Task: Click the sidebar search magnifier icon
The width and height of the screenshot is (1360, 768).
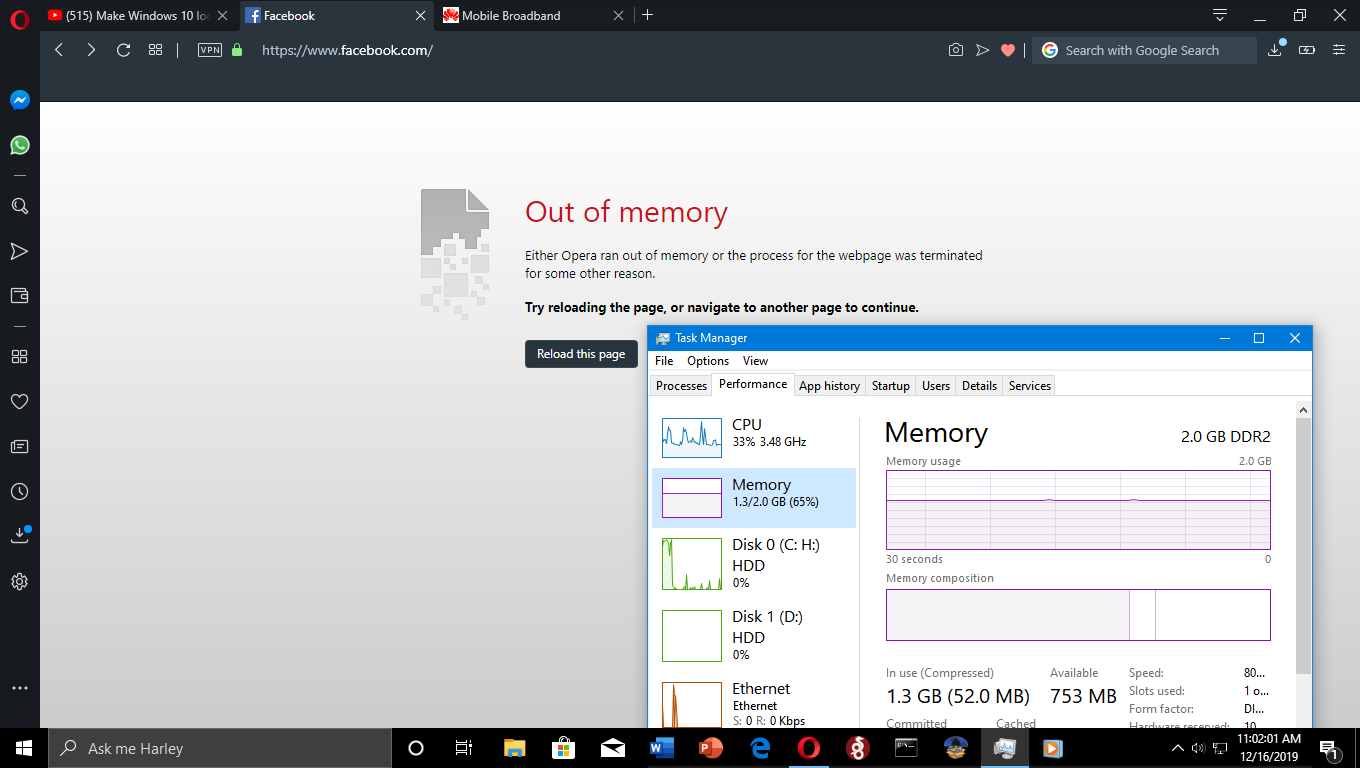Action: [19, 206]
